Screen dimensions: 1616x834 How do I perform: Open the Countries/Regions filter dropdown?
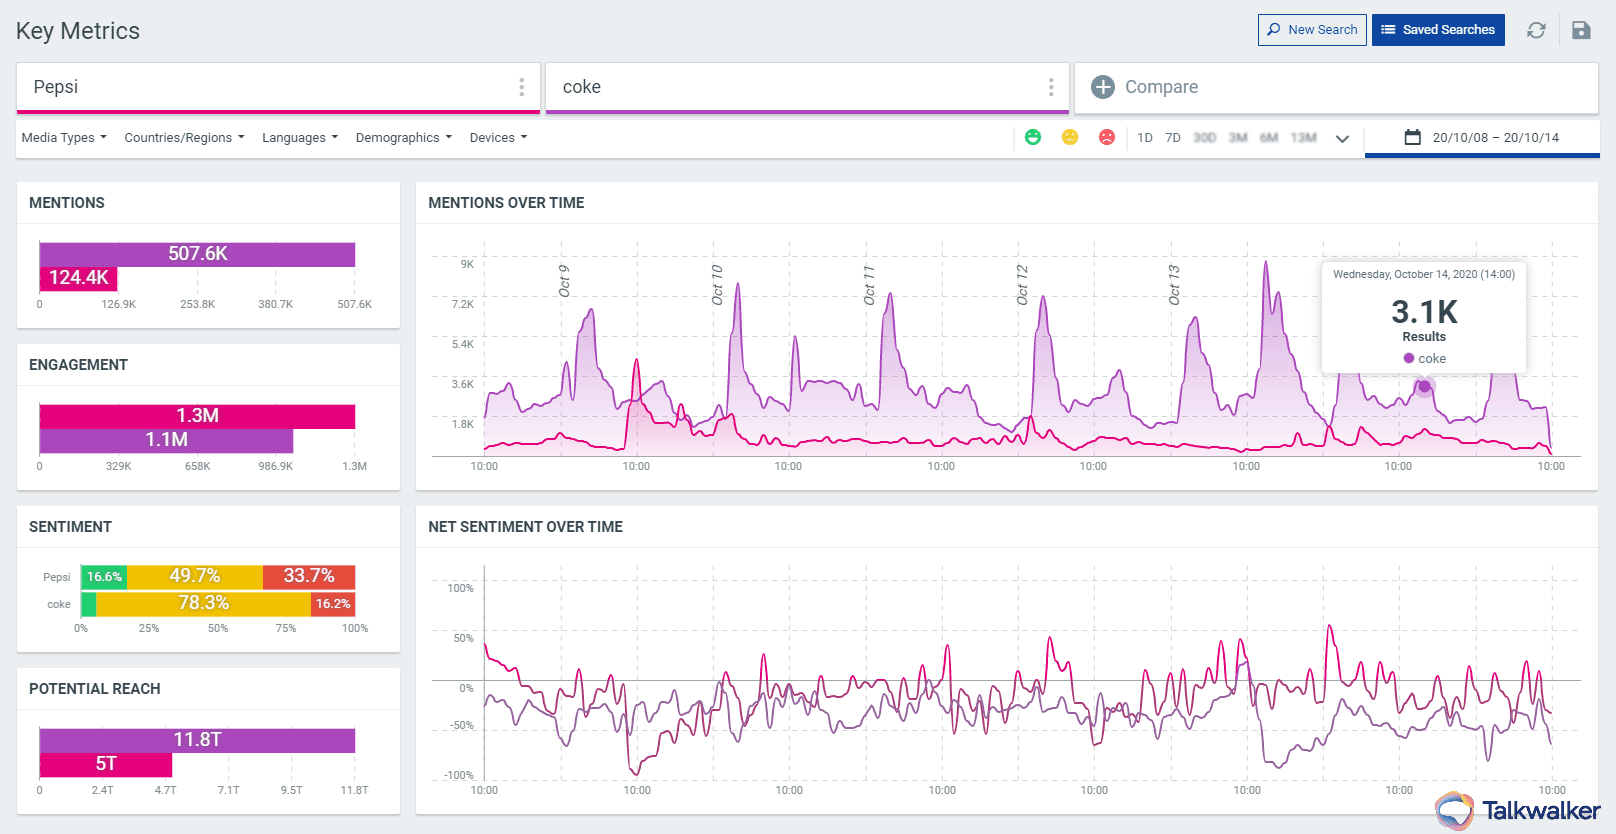click(x=184, y=138)
